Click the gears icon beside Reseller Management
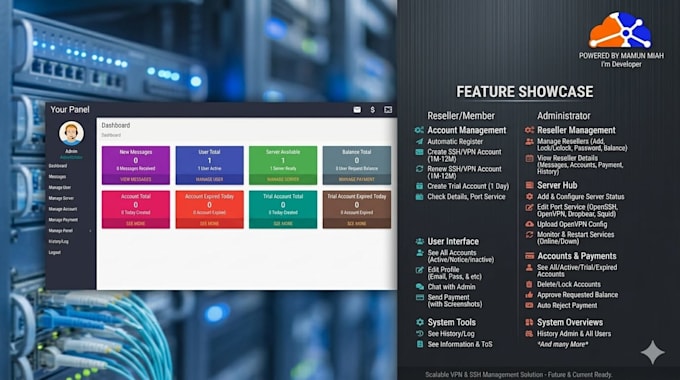This screenshot has height=380, width=680. click(530, 130)
